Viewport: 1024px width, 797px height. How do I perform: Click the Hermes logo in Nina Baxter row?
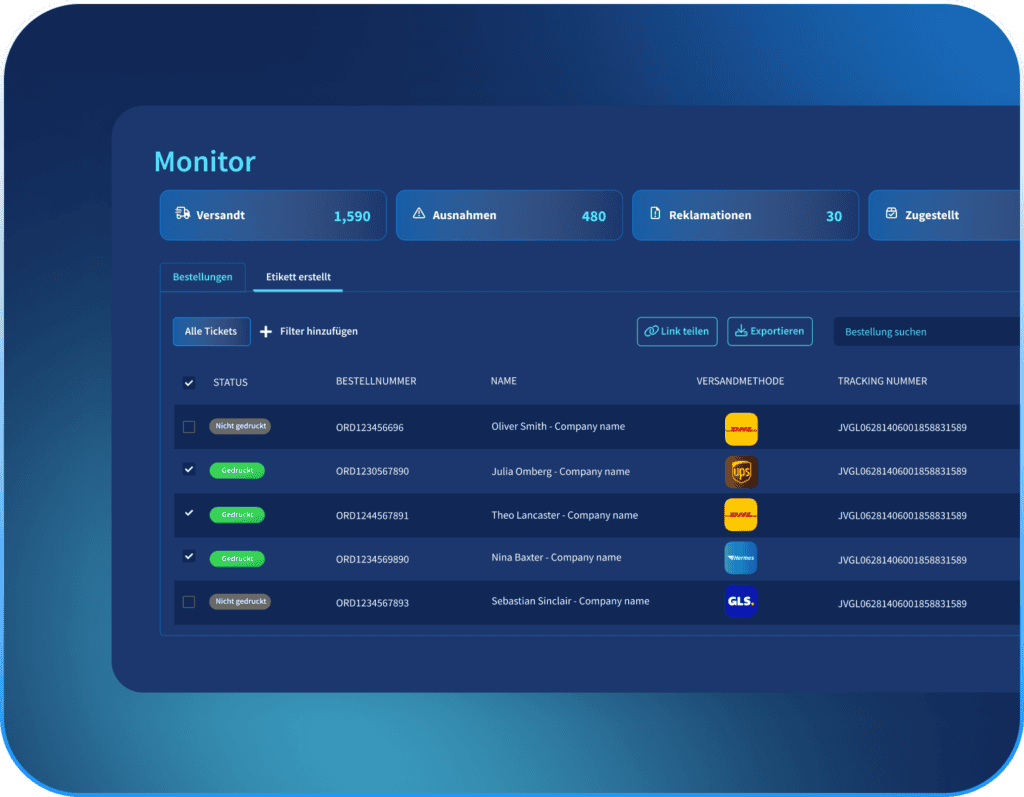pos(741,558)
